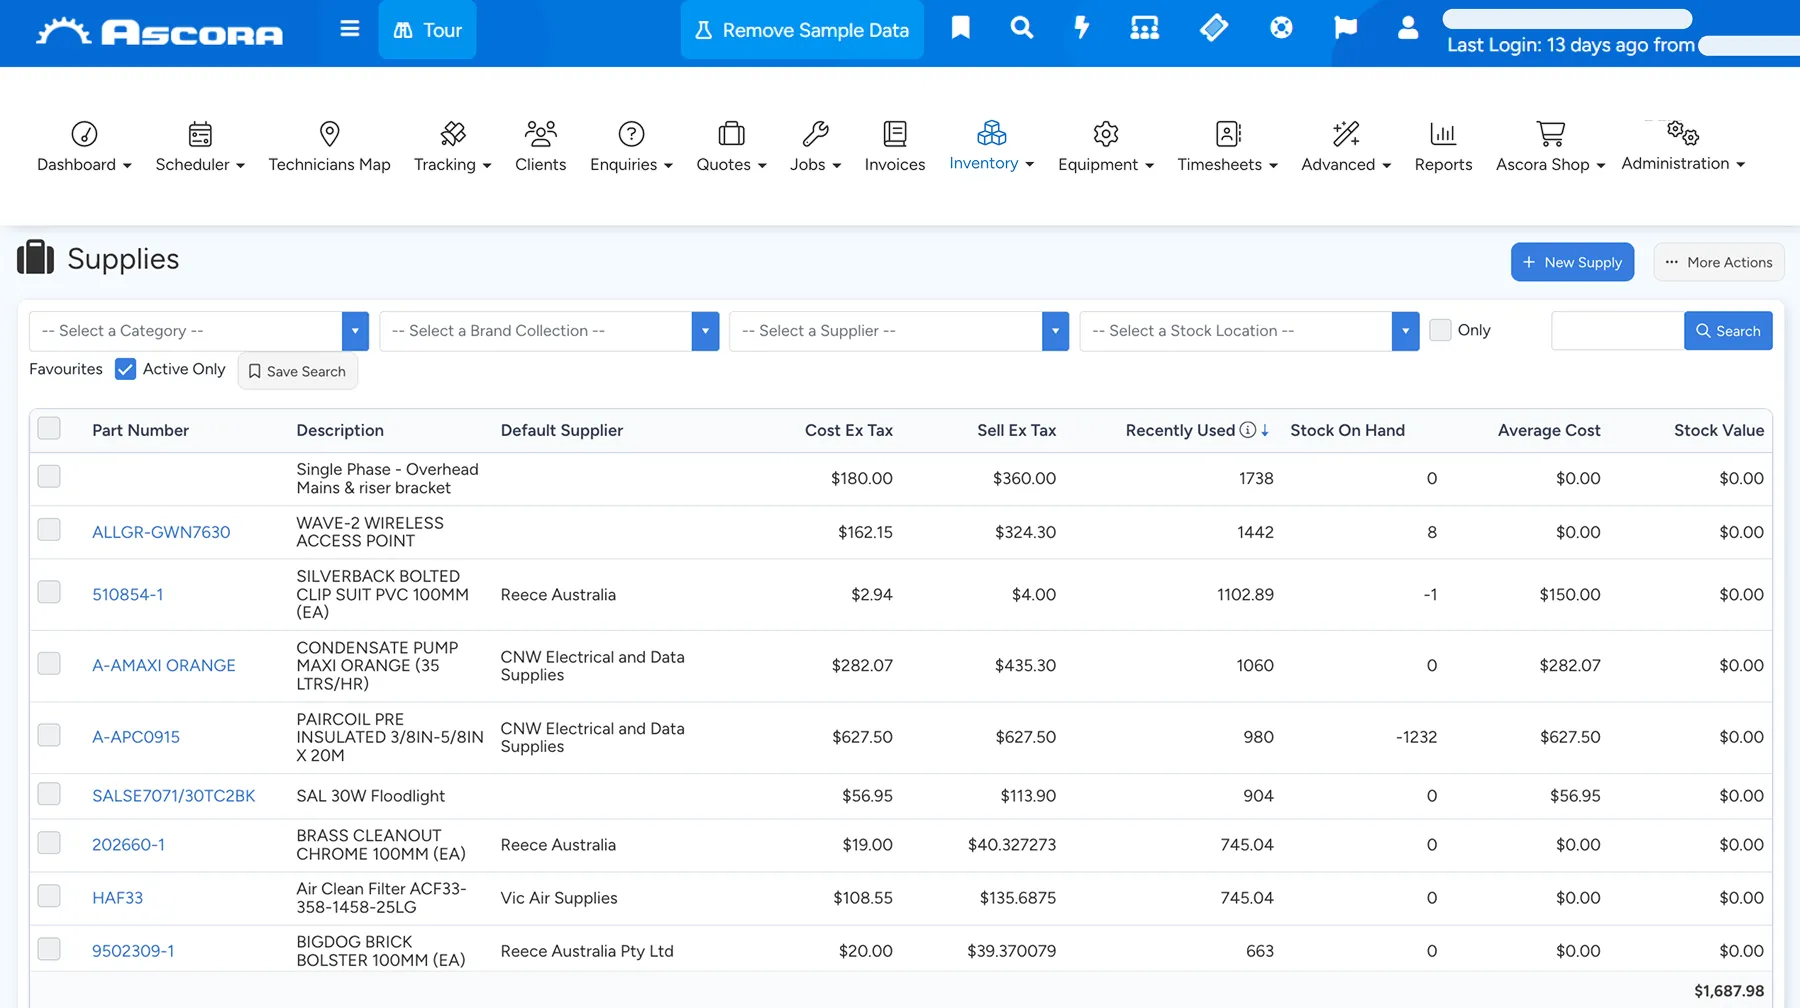The width and height of the screenshot is (1800, 1008).
Task: Open the Tracking satellite icon
Action: [x=452, y=133]
